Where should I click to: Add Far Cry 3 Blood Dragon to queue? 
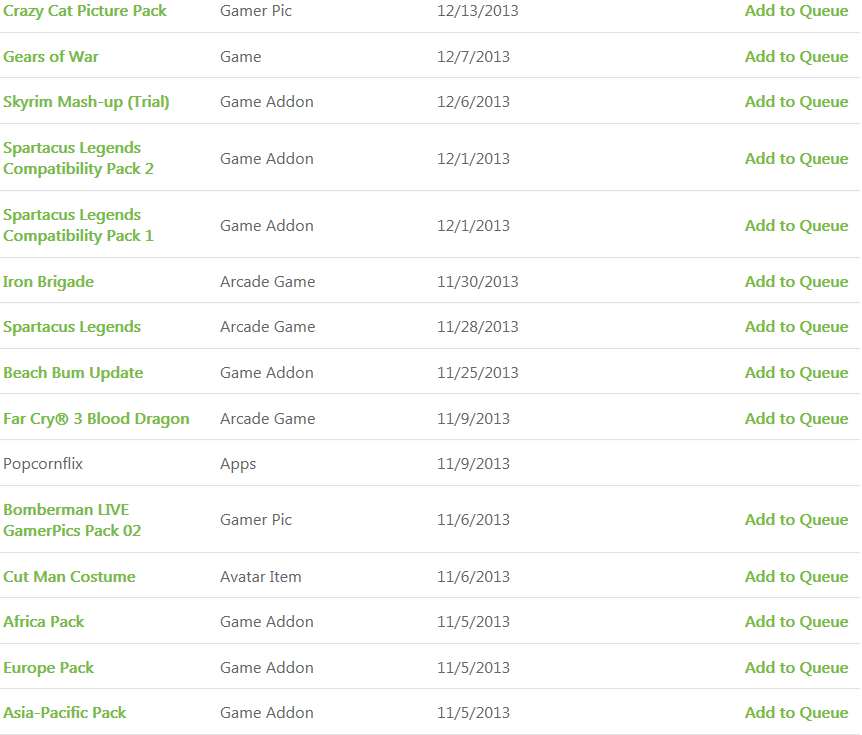797,419
